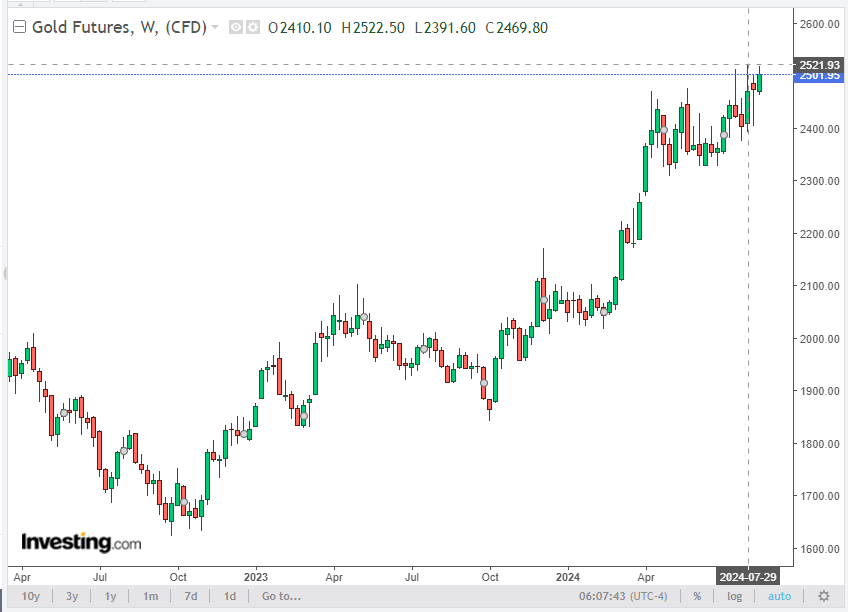This screenshot has width=848, height=612.
Task: Toggle the % percentage scale
Action: pos(697,596)
